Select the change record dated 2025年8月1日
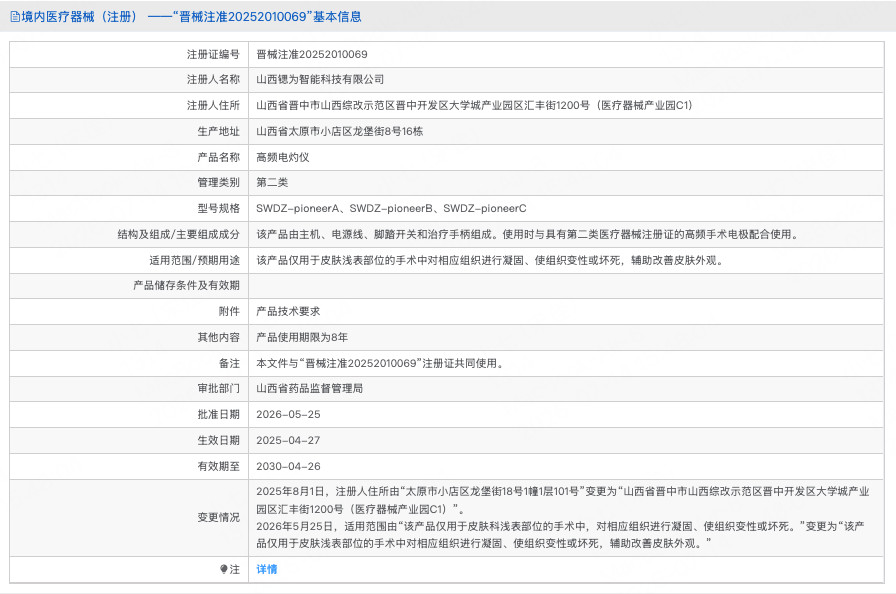This screenshot has height=594, width=896. (563, 500)
